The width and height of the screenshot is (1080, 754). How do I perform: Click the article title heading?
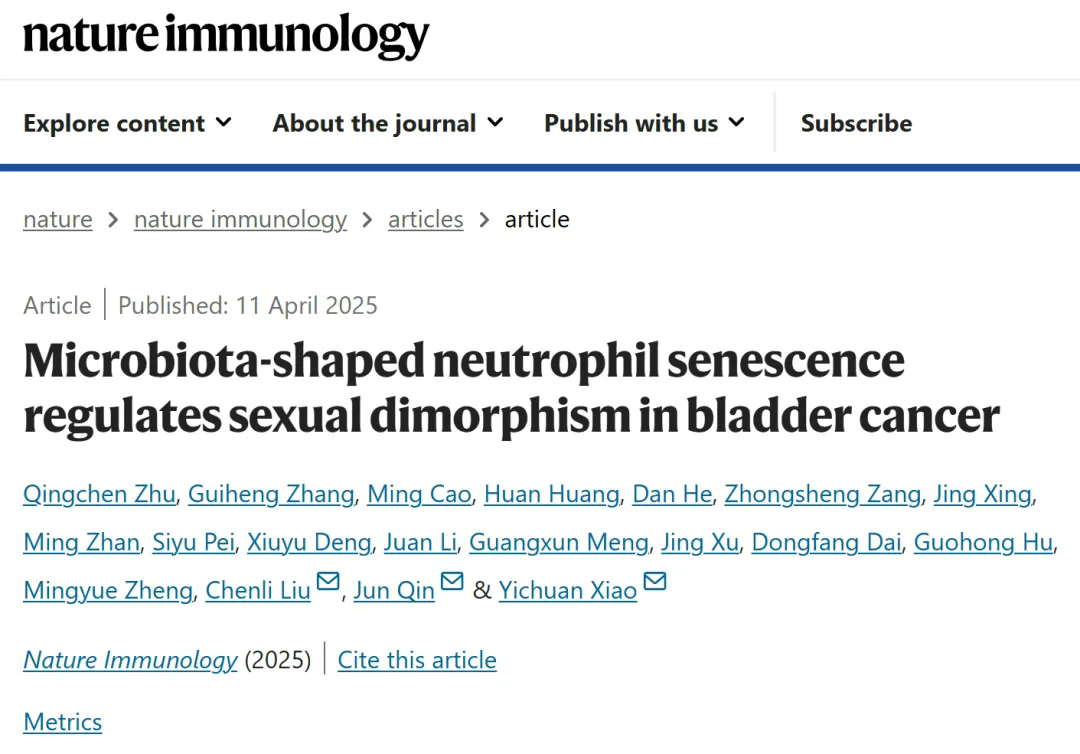[510, 388]
